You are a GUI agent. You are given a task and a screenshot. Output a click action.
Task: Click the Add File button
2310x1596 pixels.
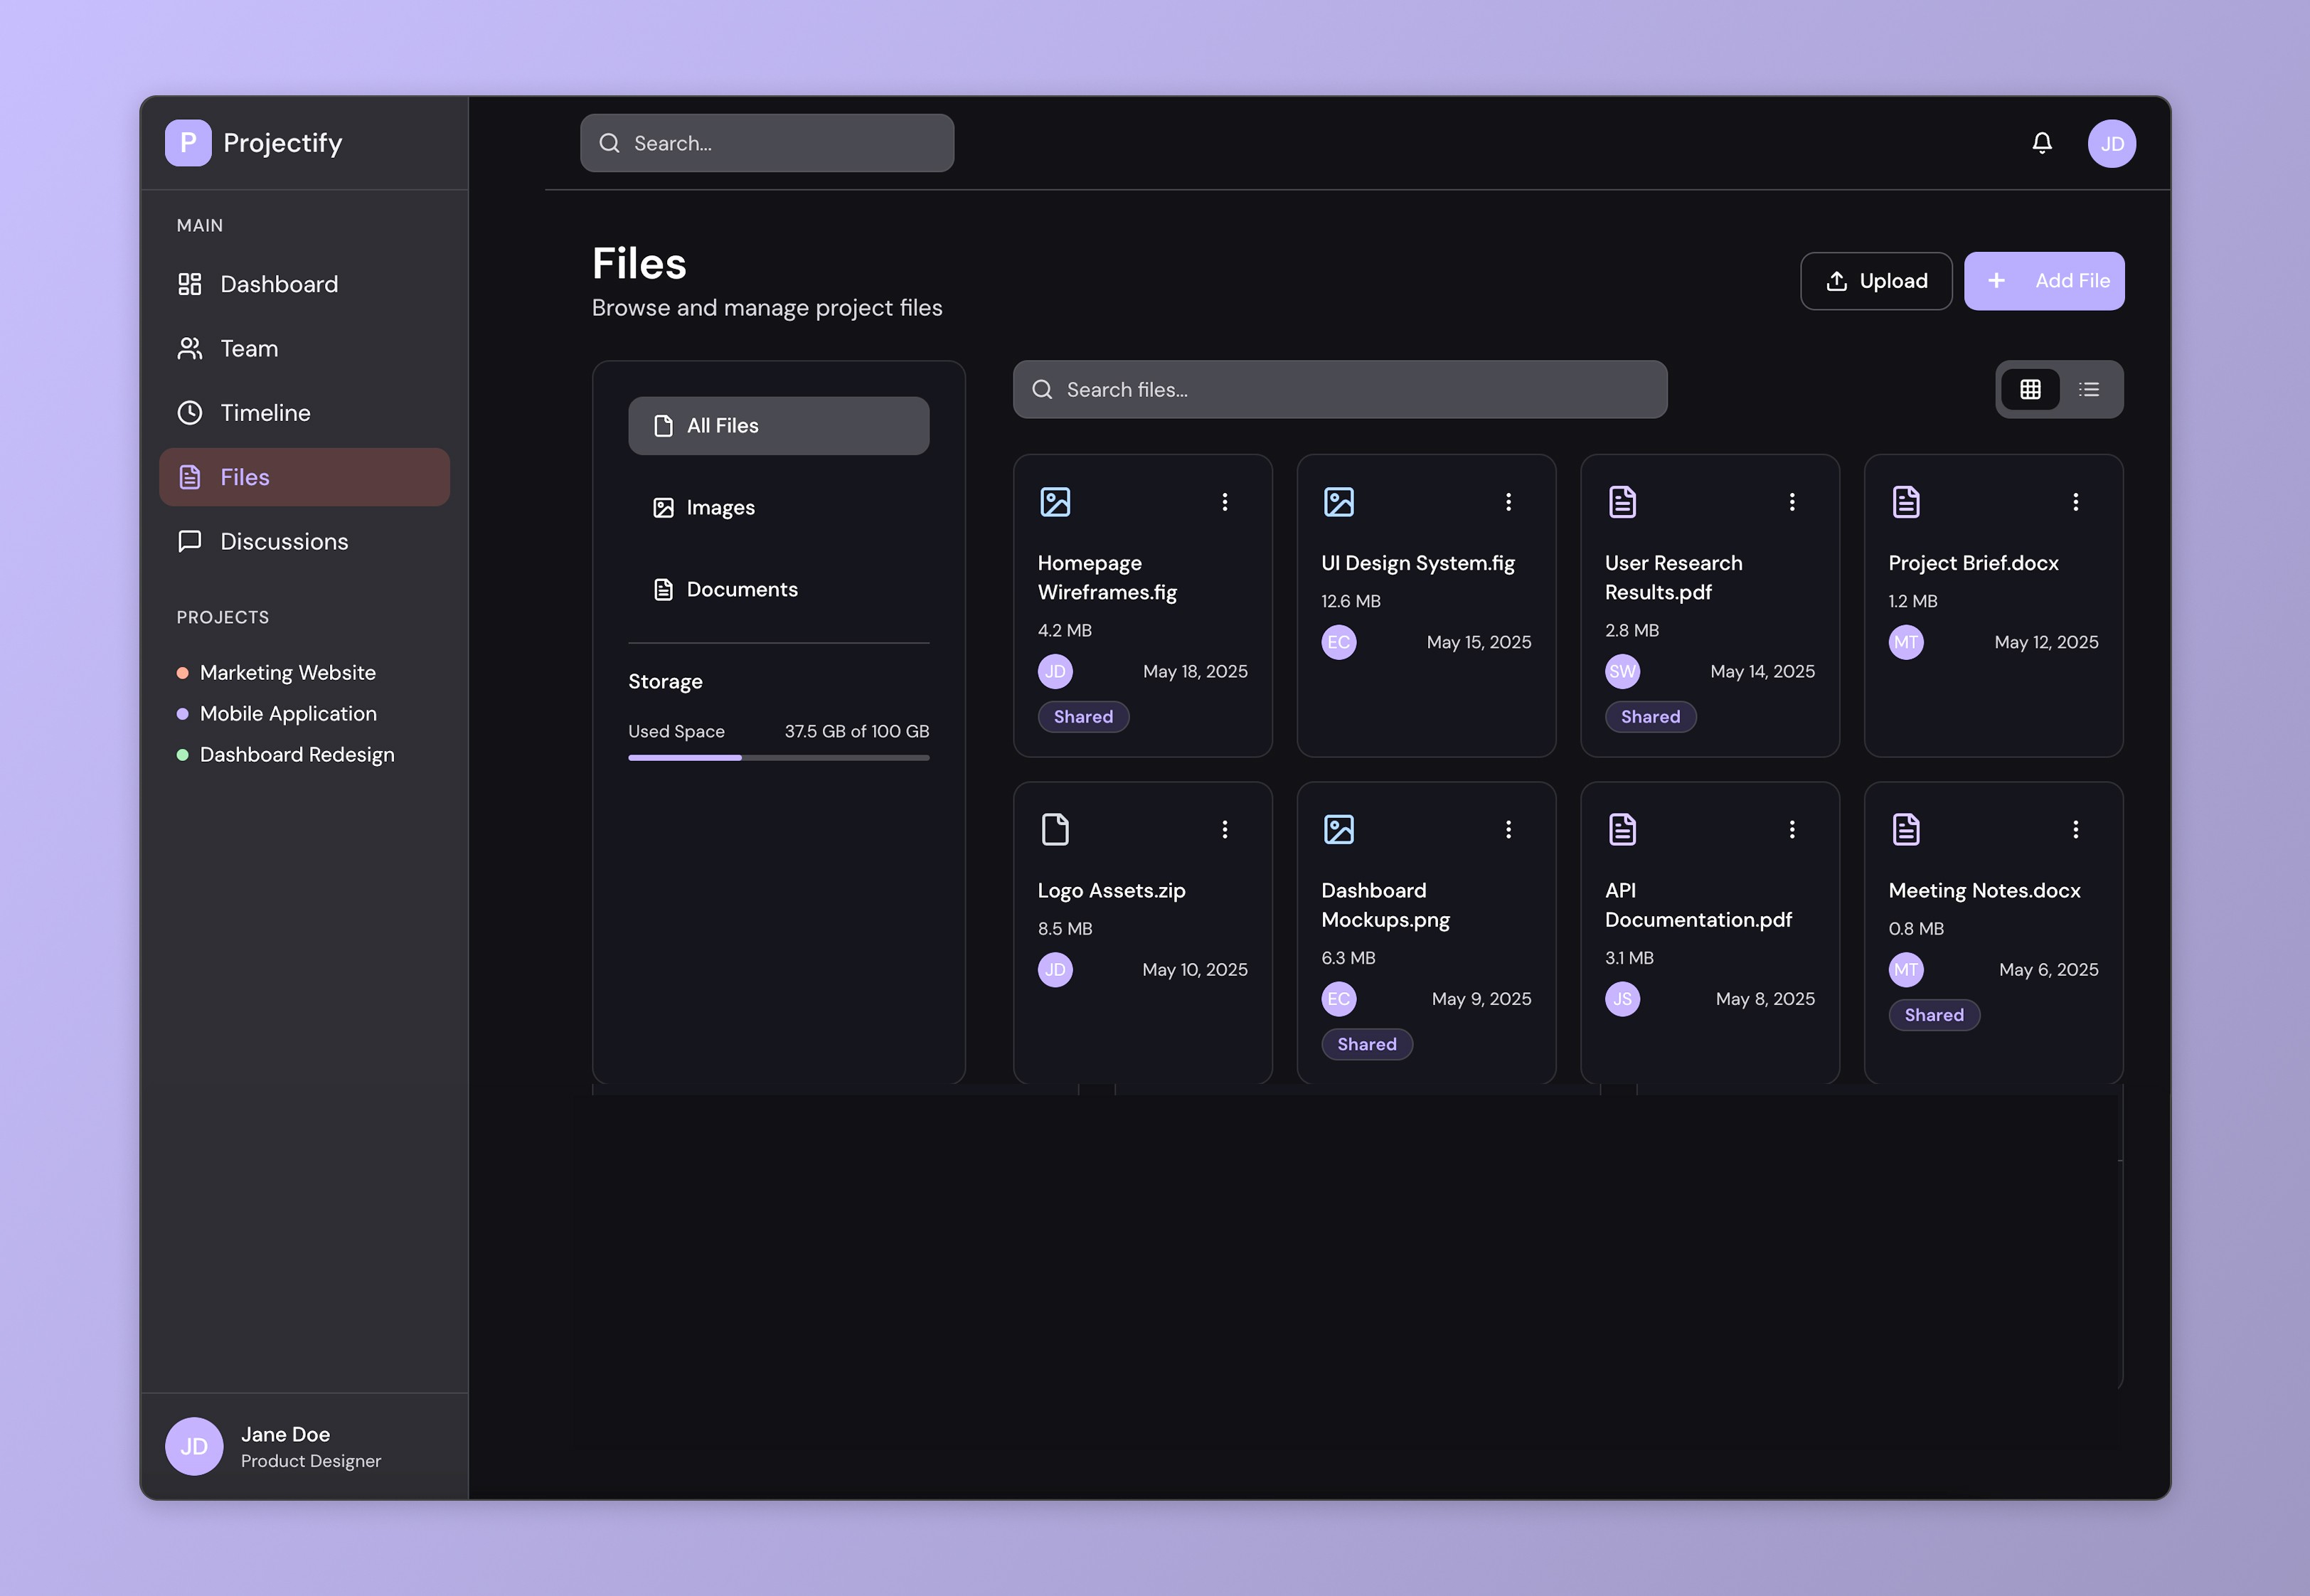pyautogui.click(x=2043, y=281)
